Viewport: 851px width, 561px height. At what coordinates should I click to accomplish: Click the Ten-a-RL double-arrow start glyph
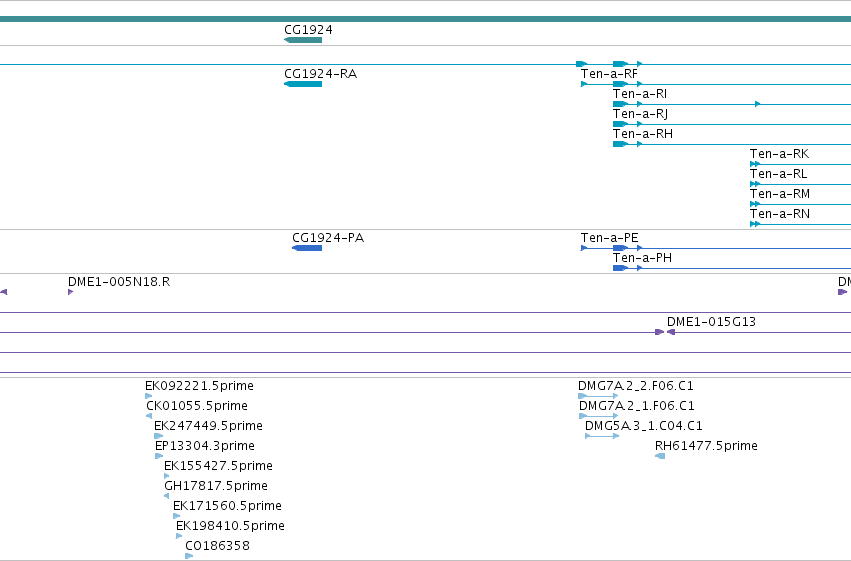[754, 184]
